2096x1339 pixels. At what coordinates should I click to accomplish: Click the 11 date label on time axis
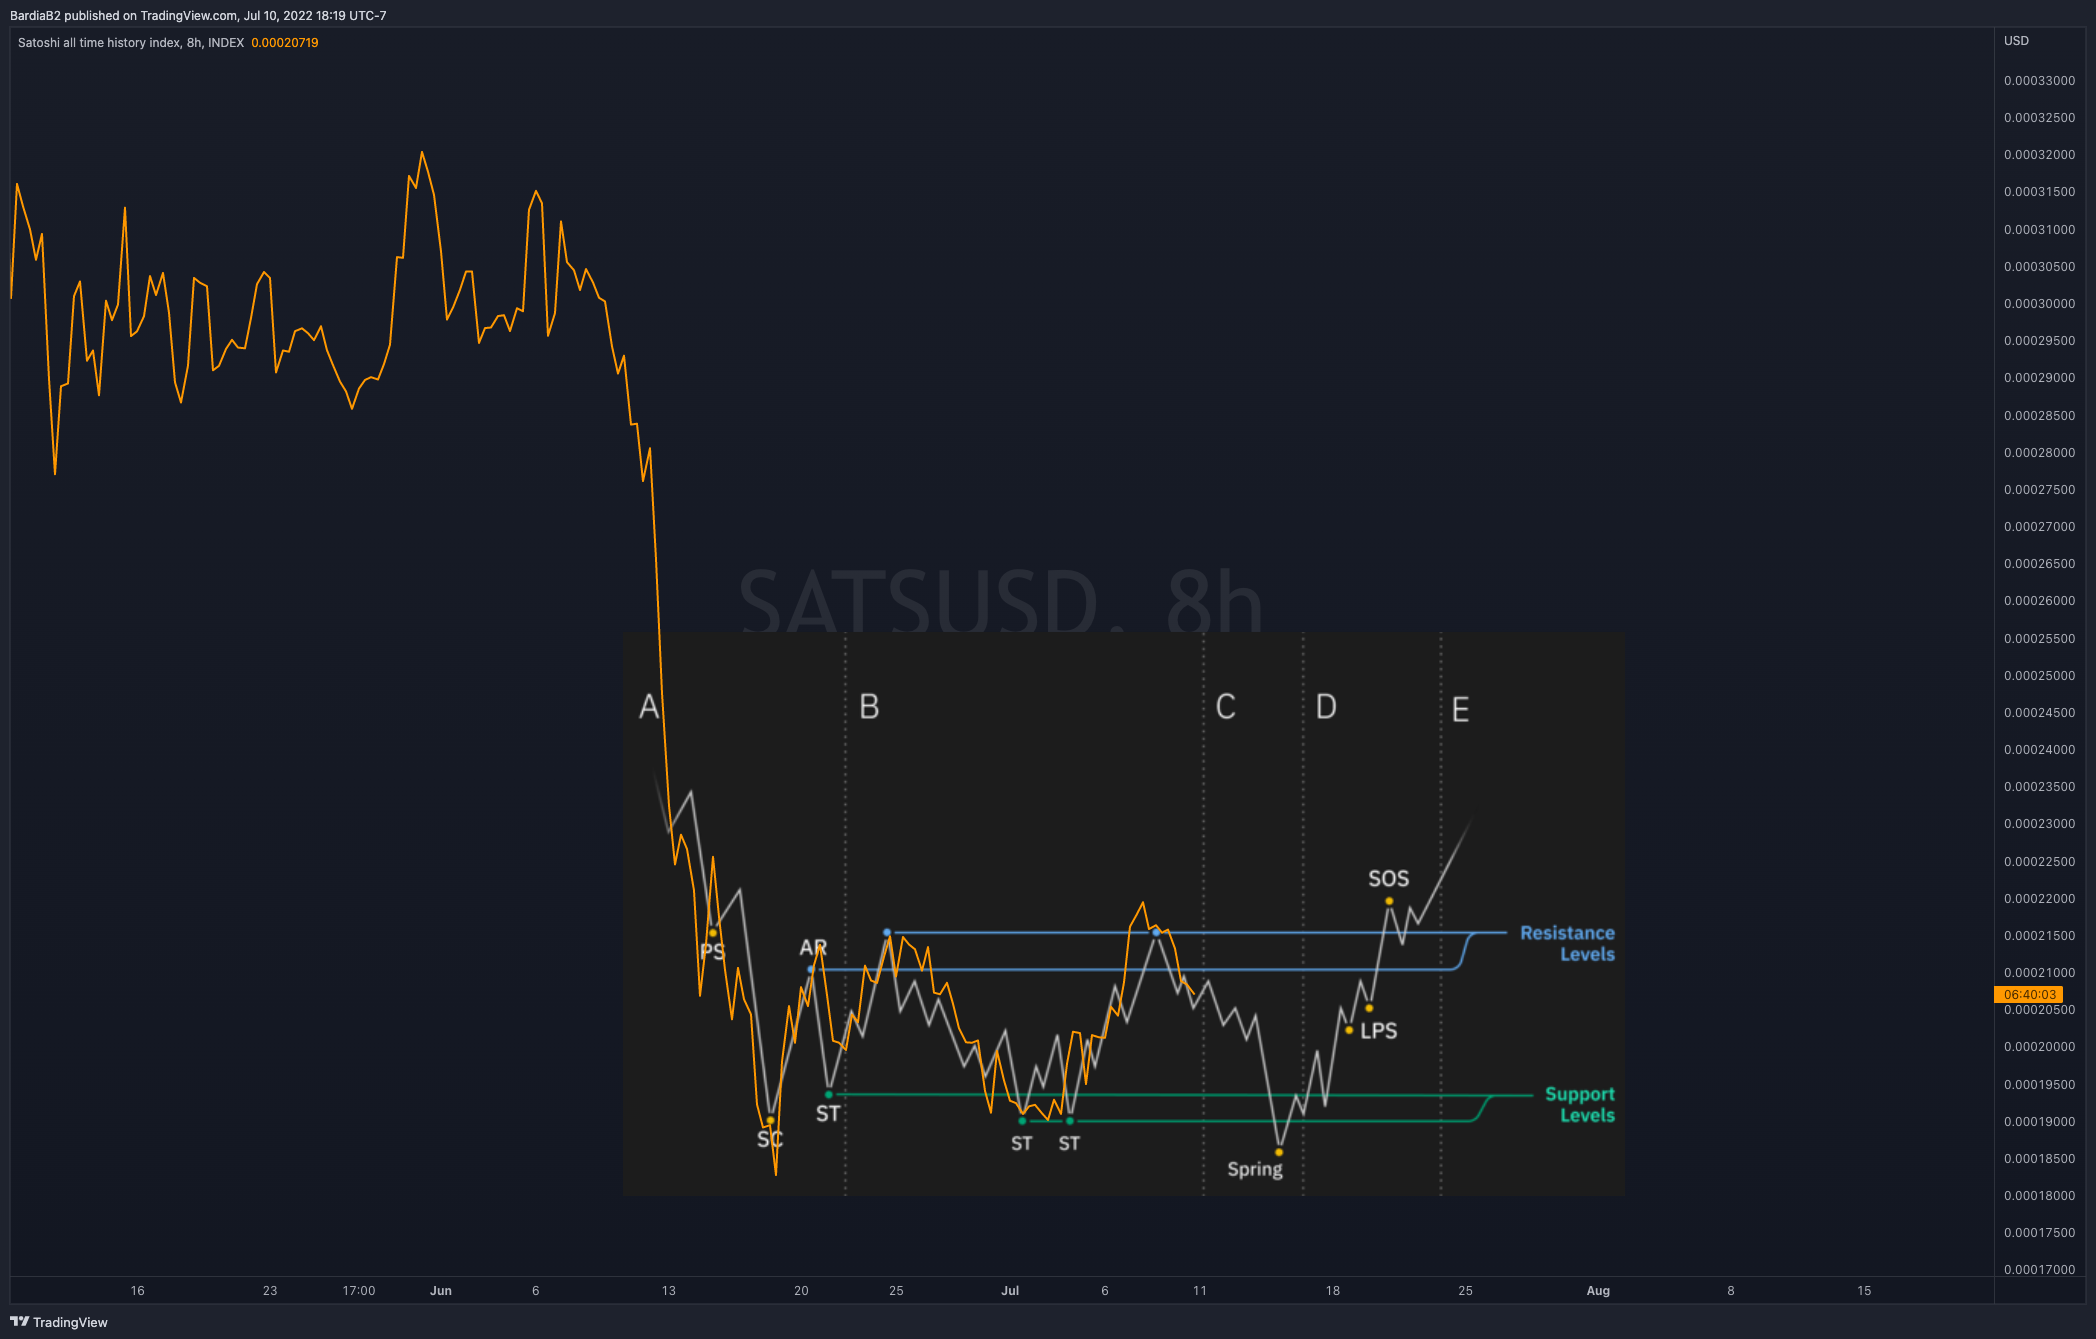[1200, 1291]
